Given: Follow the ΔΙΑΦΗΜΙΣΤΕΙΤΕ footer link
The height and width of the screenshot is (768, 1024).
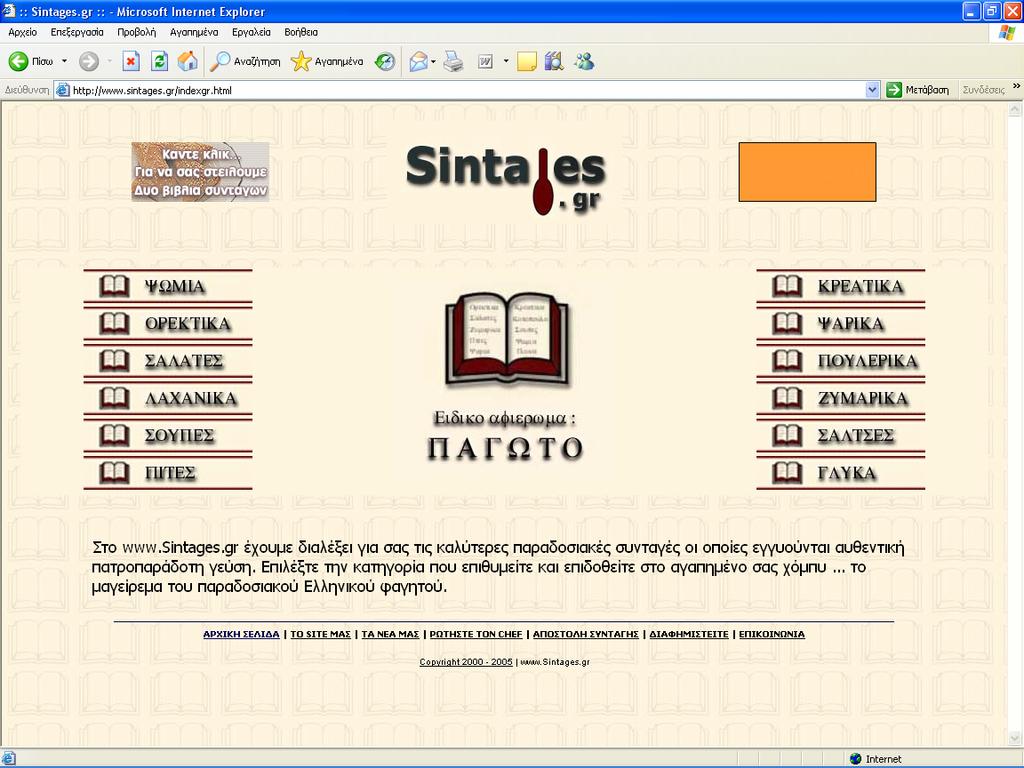Looking at the screenshot, I should pyautogui.click(x=688, y=634).
